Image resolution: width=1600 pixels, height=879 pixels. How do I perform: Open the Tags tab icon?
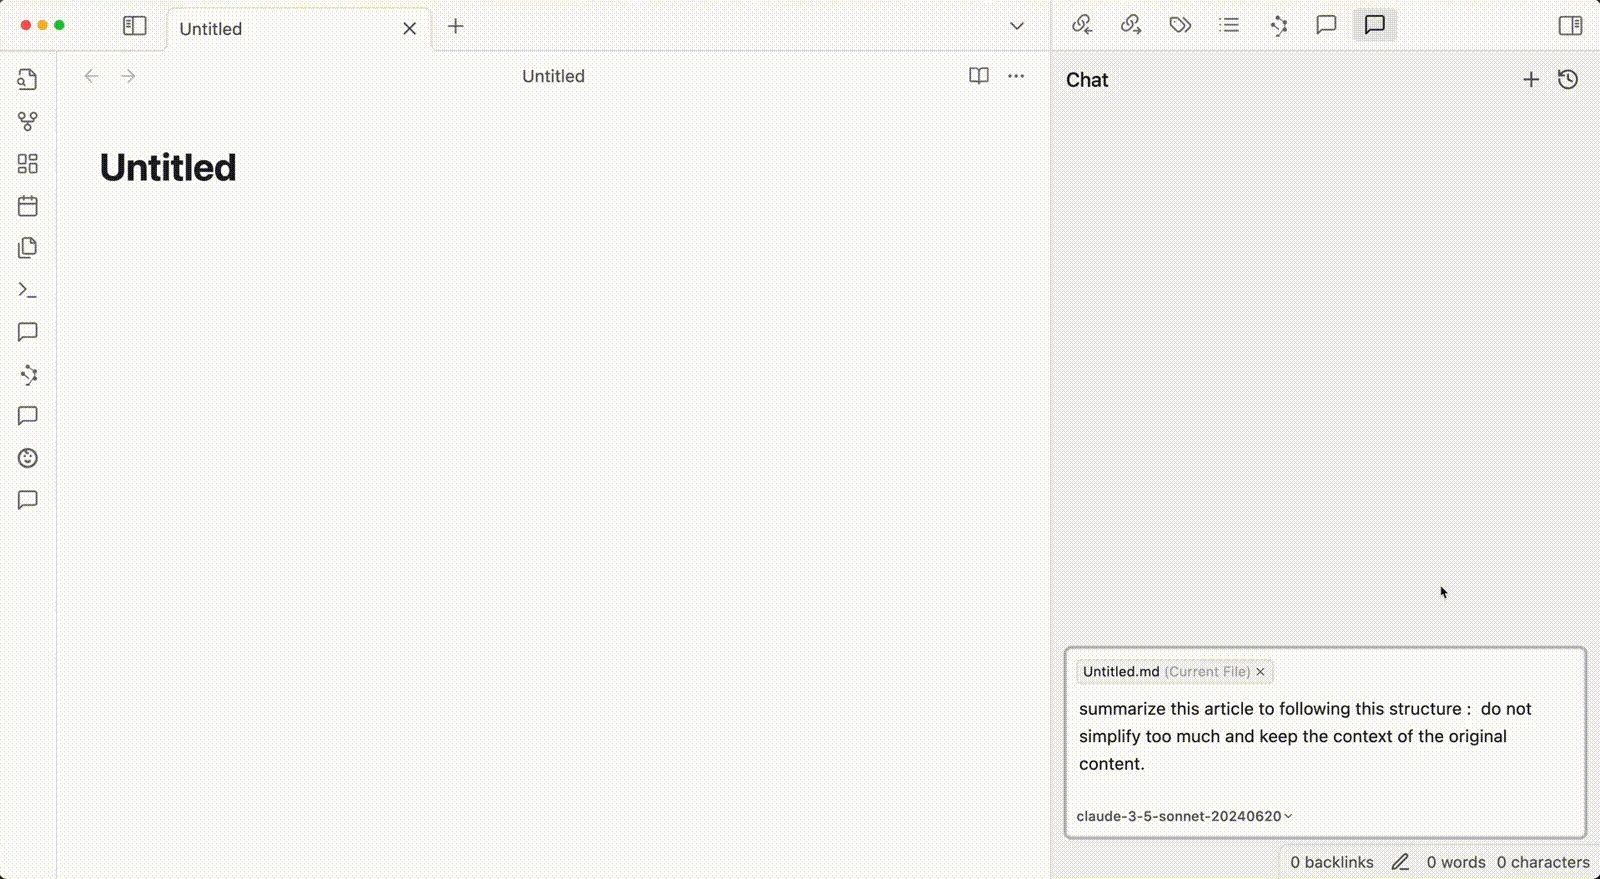click(x=1180, y=25)
